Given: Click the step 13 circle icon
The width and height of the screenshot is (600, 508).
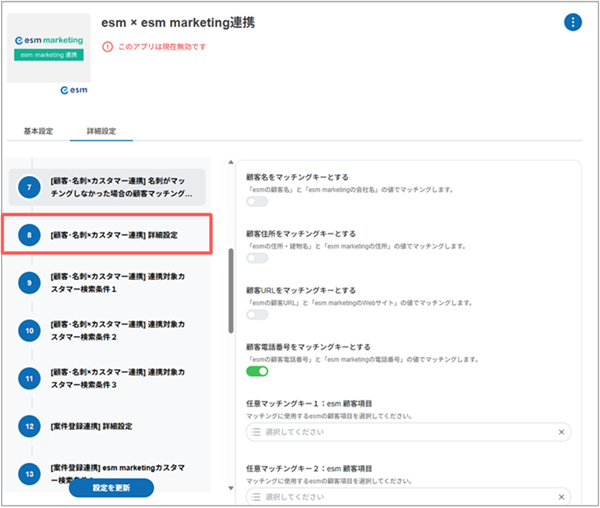Looking at the screenshot, I should [31, 473].
